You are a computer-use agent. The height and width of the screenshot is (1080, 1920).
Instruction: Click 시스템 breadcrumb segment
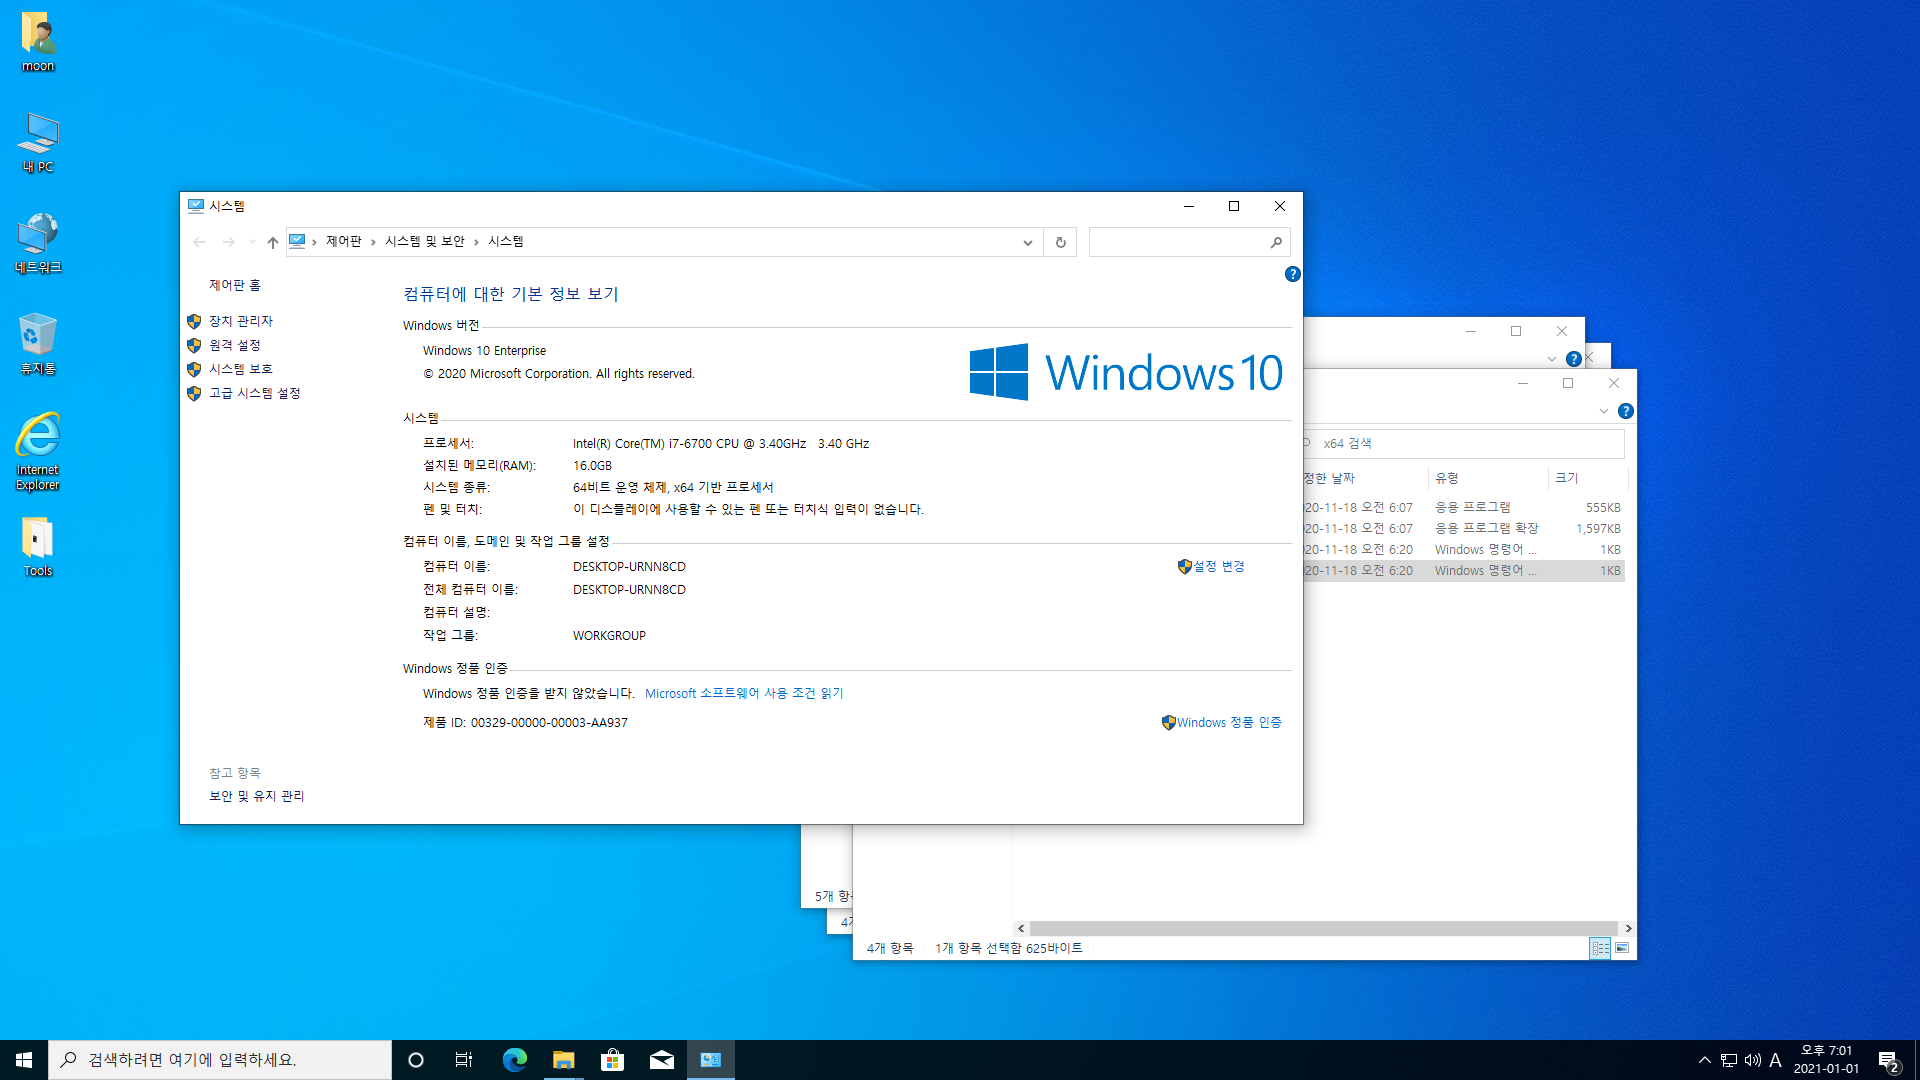click(505, 242)
